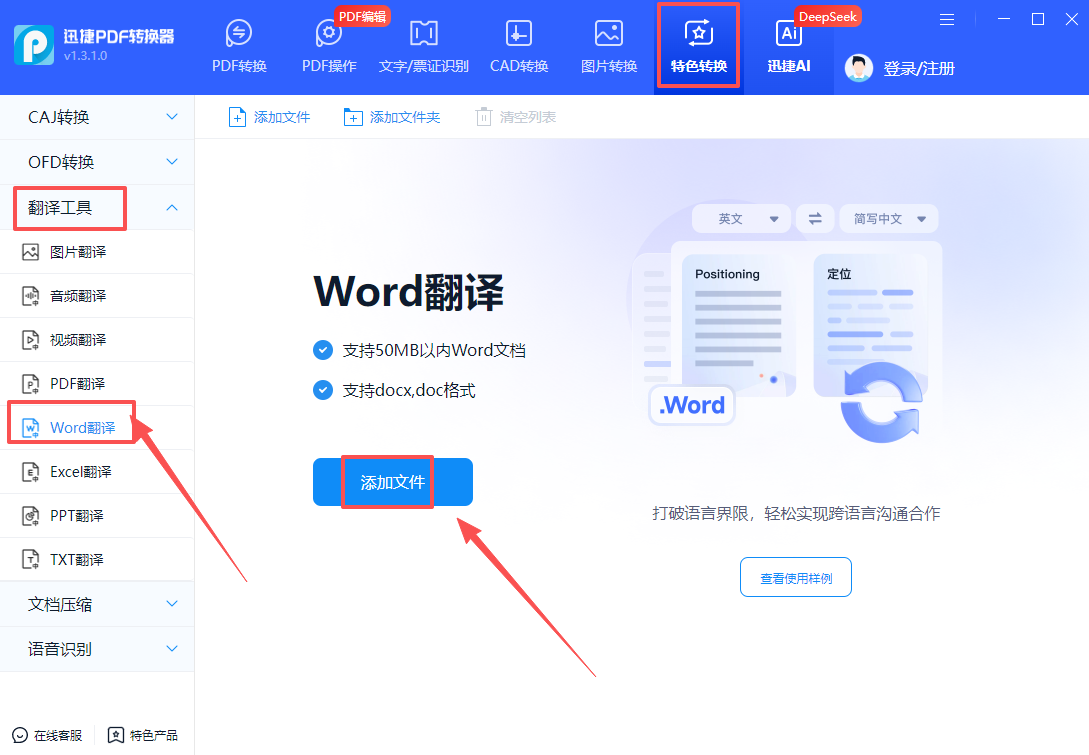This screenshot has width=1089, height=755.
Task: Select the CAD转换 tool
Action: [x=518, y=45]
